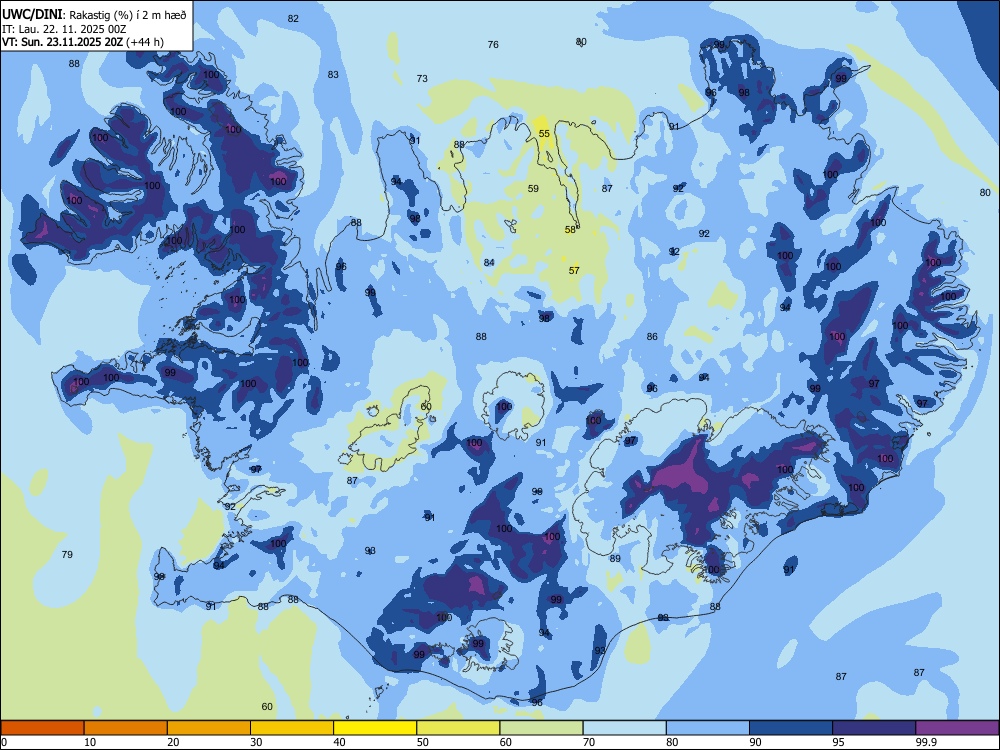Select the indigo 95–99.9 legend swatch

click(x=874, y=728)
